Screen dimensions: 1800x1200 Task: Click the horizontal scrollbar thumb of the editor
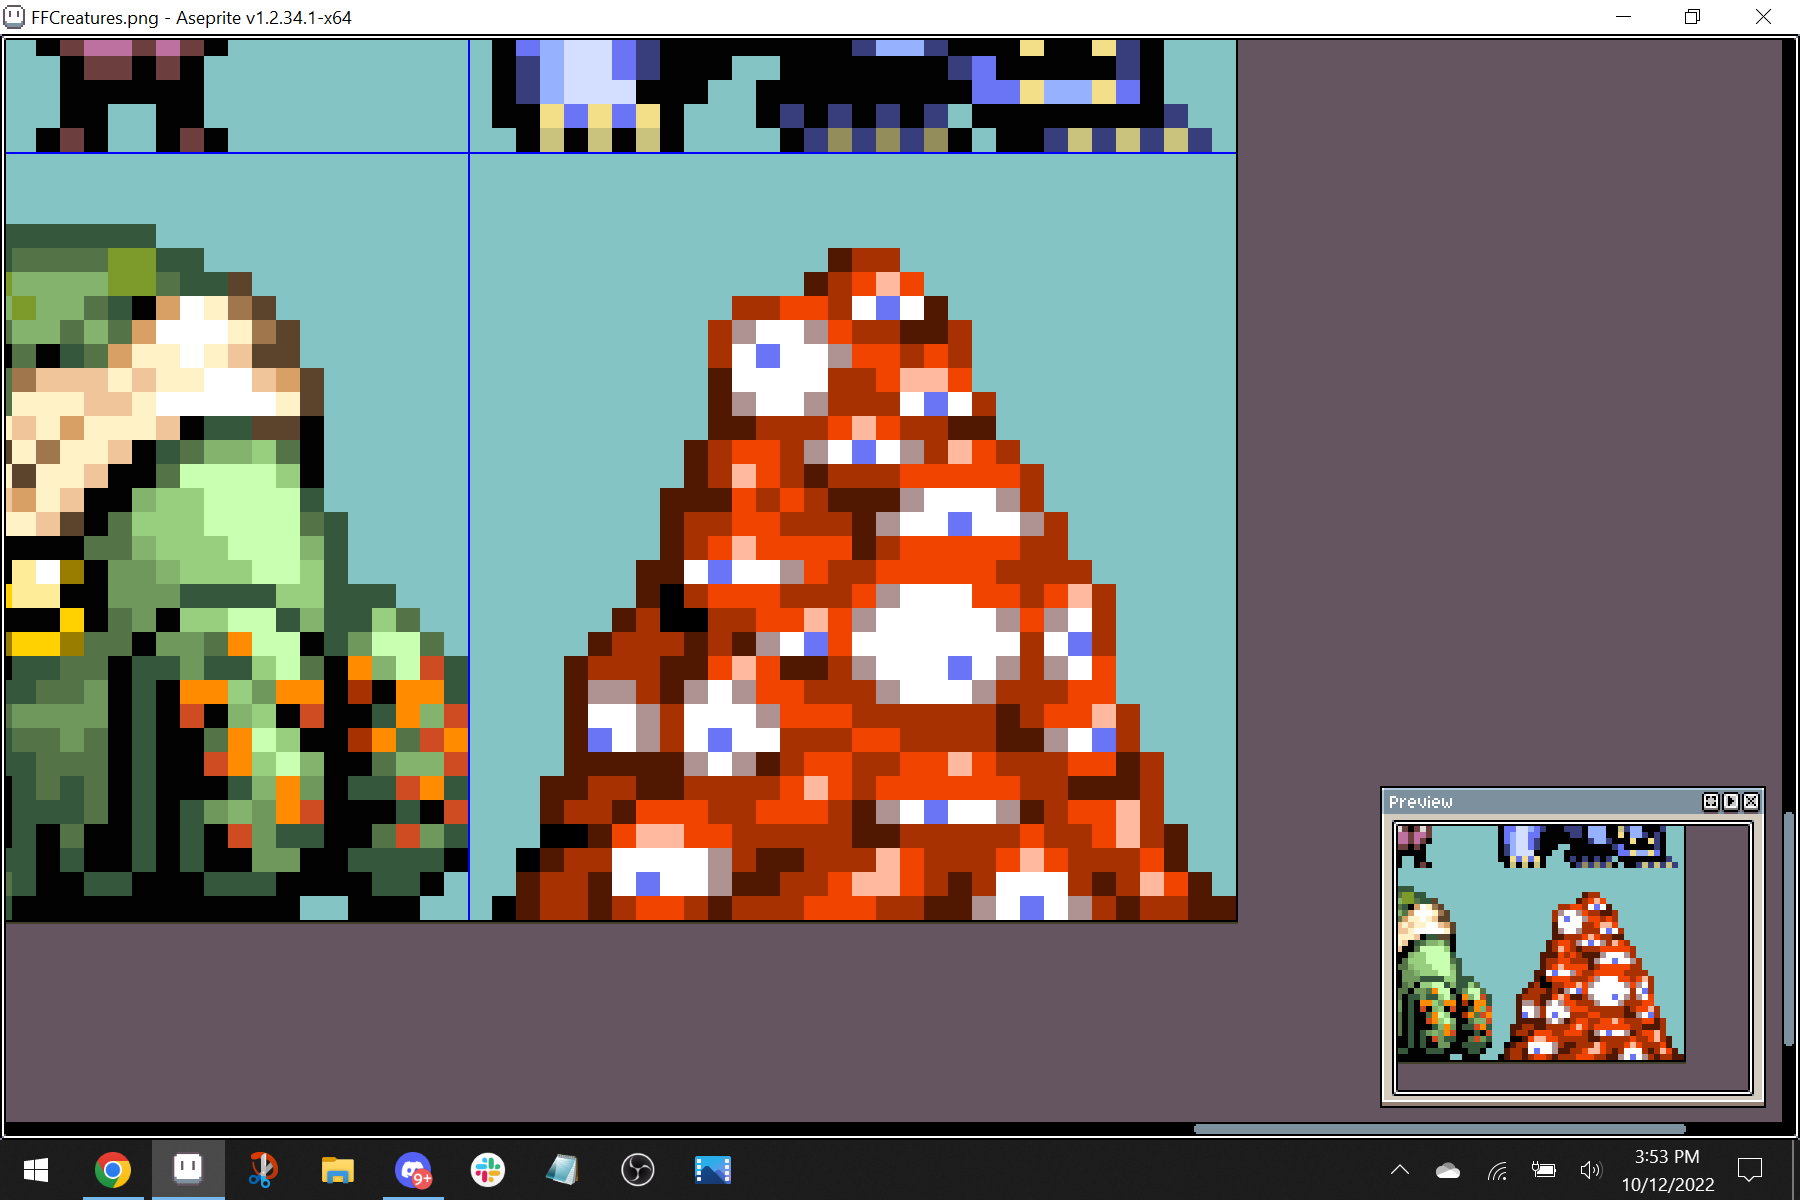pyautogui.click(x=1439, y=1129)
